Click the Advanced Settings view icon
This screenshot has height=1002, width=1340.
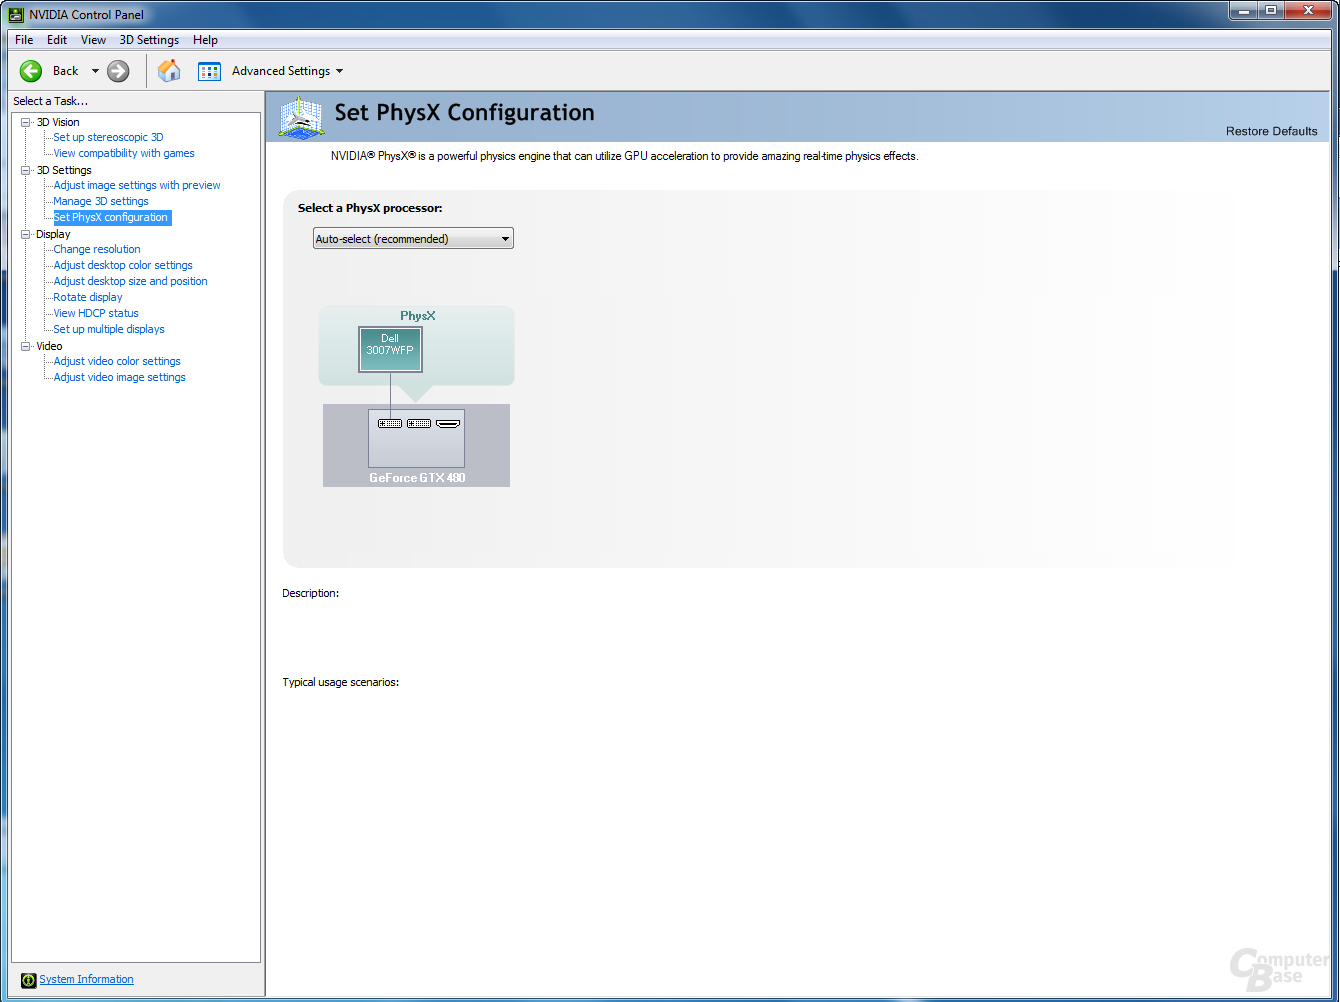tap(209, 71)
